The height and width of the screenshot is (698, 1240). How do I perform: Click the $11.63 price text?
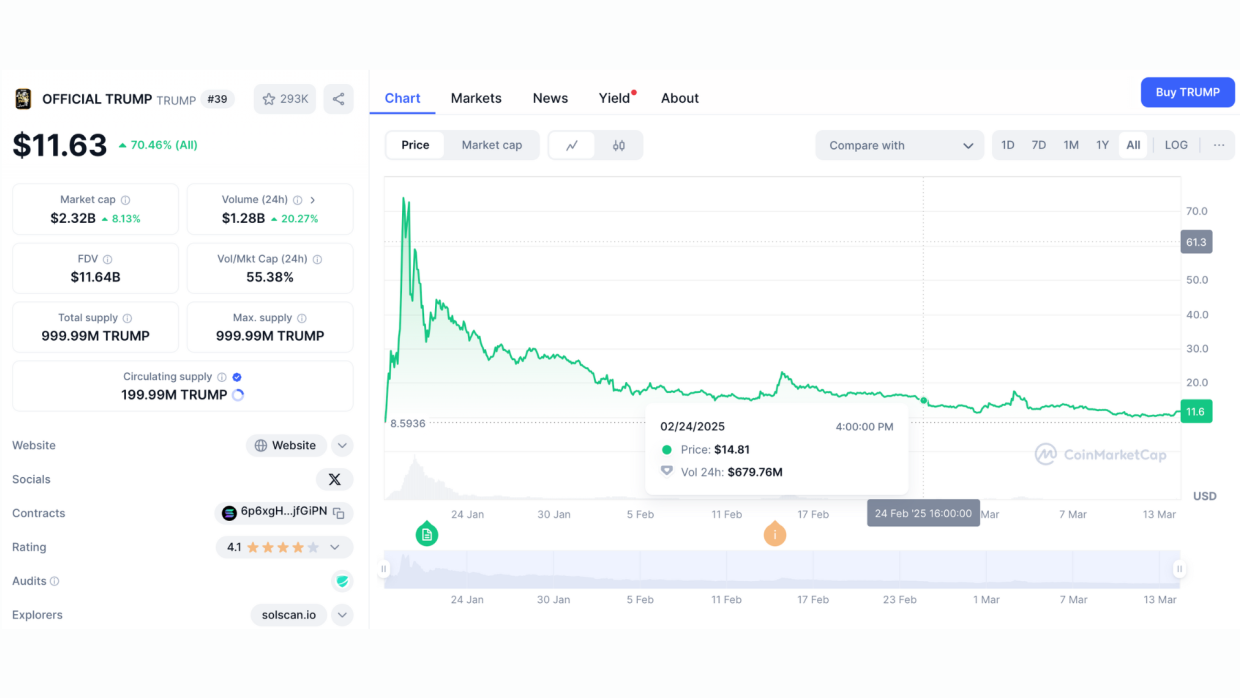(60, 145)
